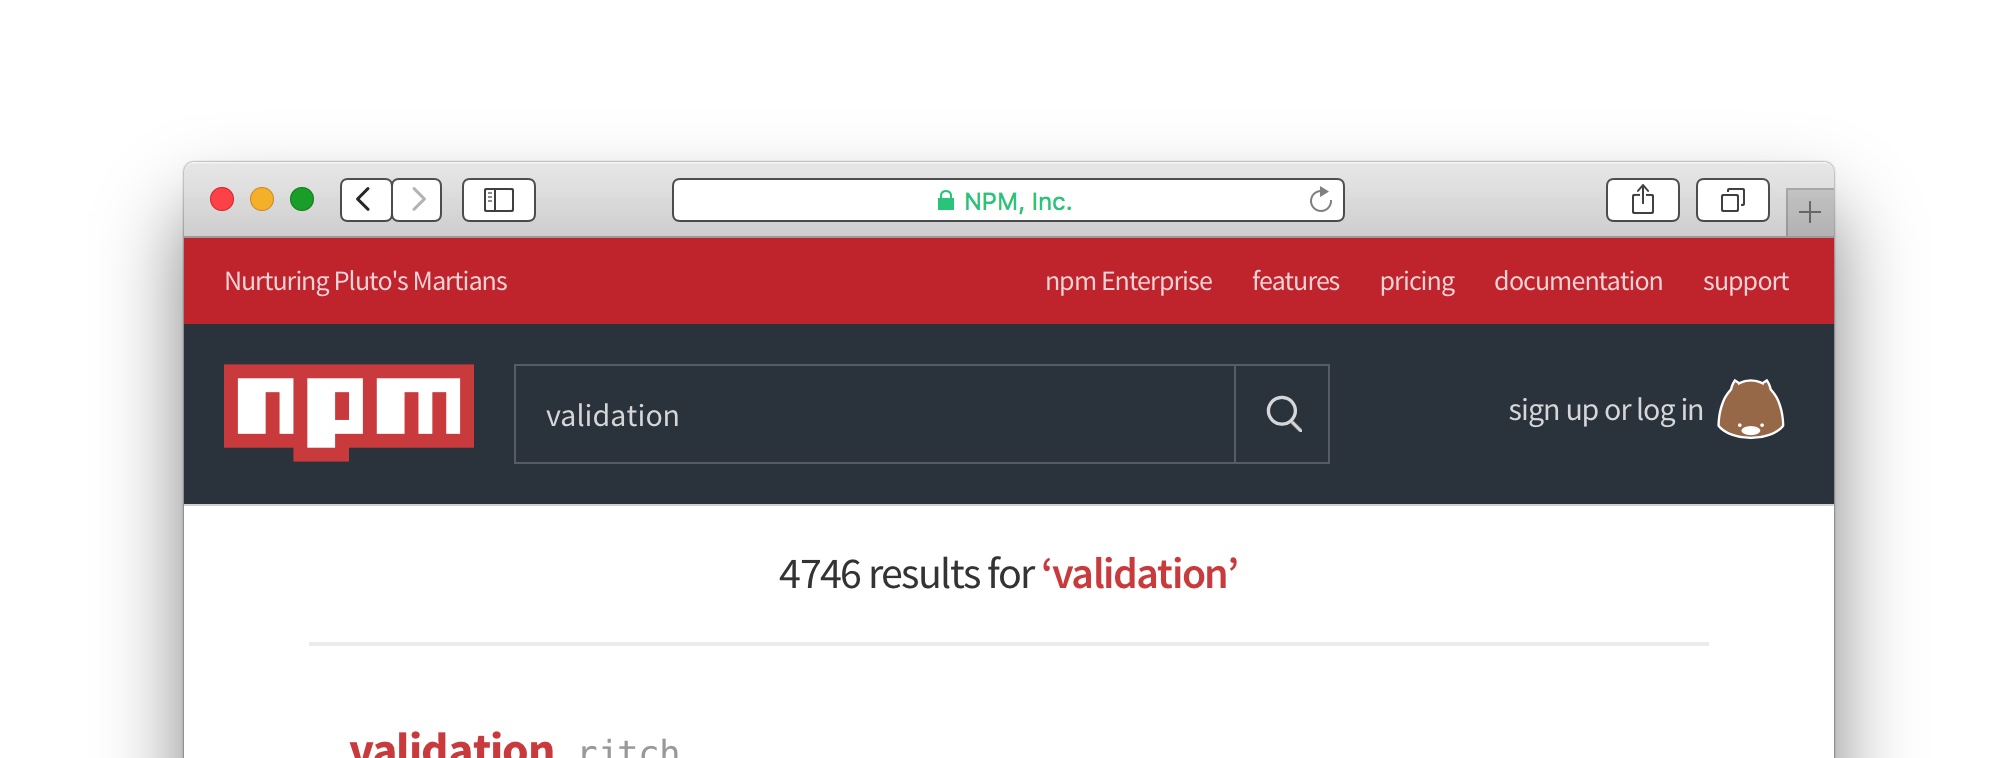
Task: Open the support menu item
Action: 1746,281
